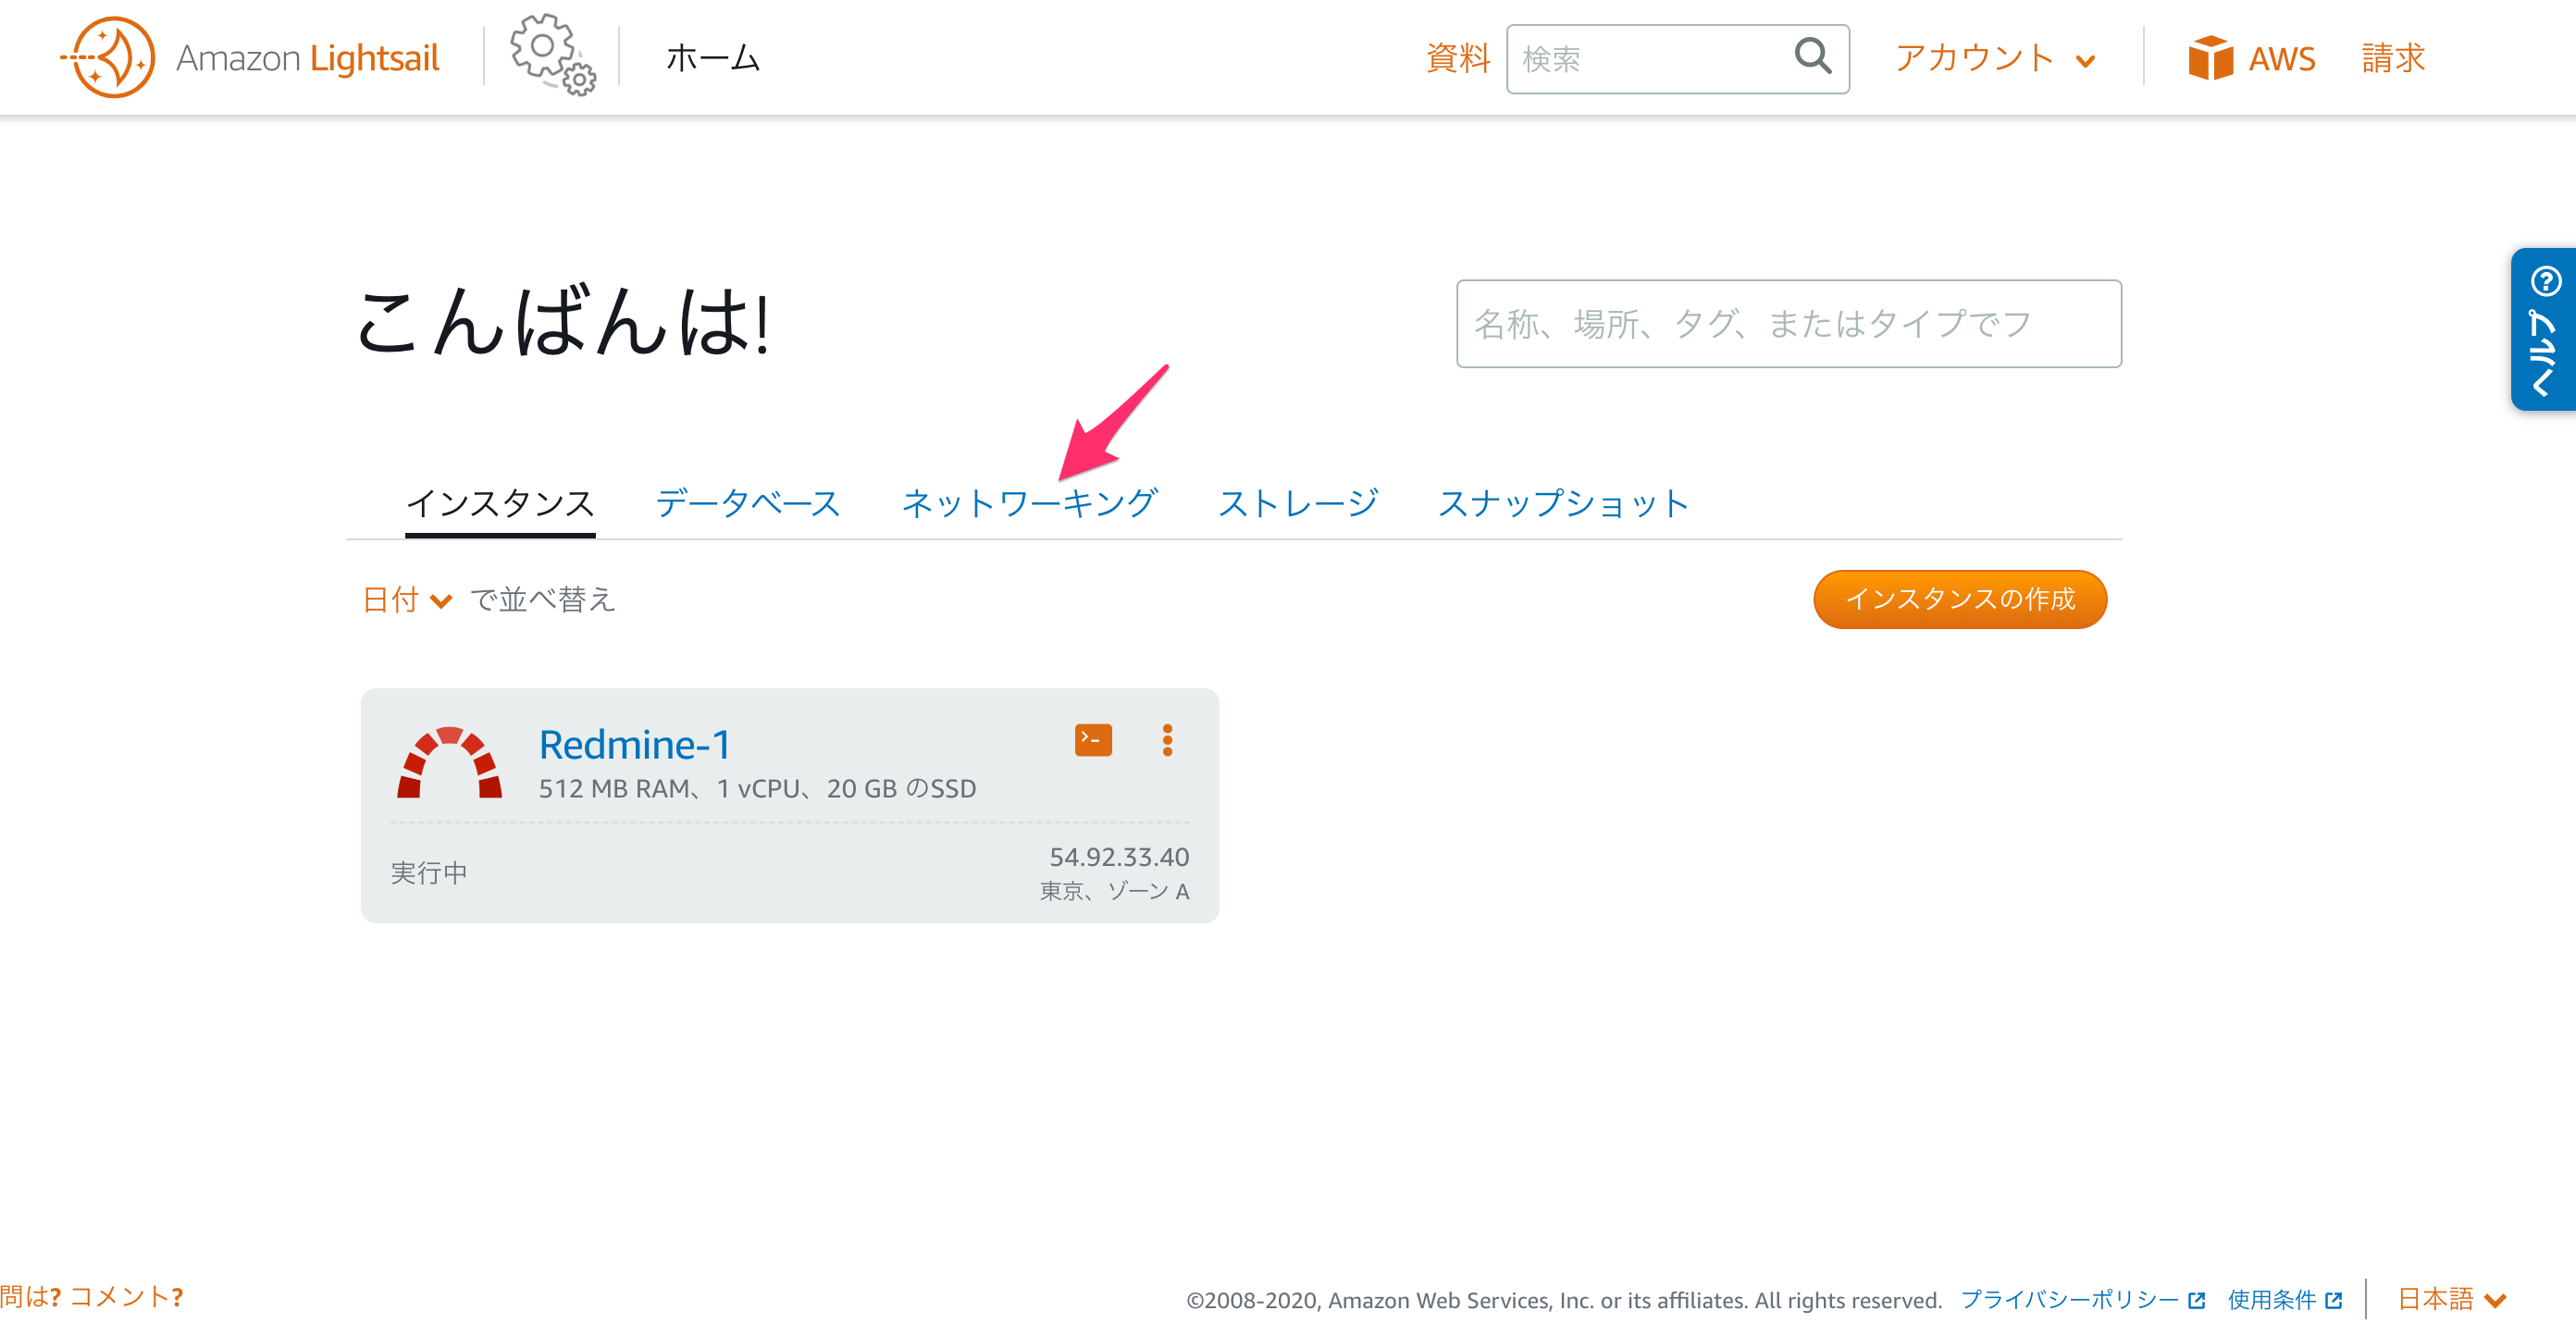Switch to the スナップショット tab
Viewport: 2576px width, 1323px height.
pyautogui.click(x=1563, y=503)
